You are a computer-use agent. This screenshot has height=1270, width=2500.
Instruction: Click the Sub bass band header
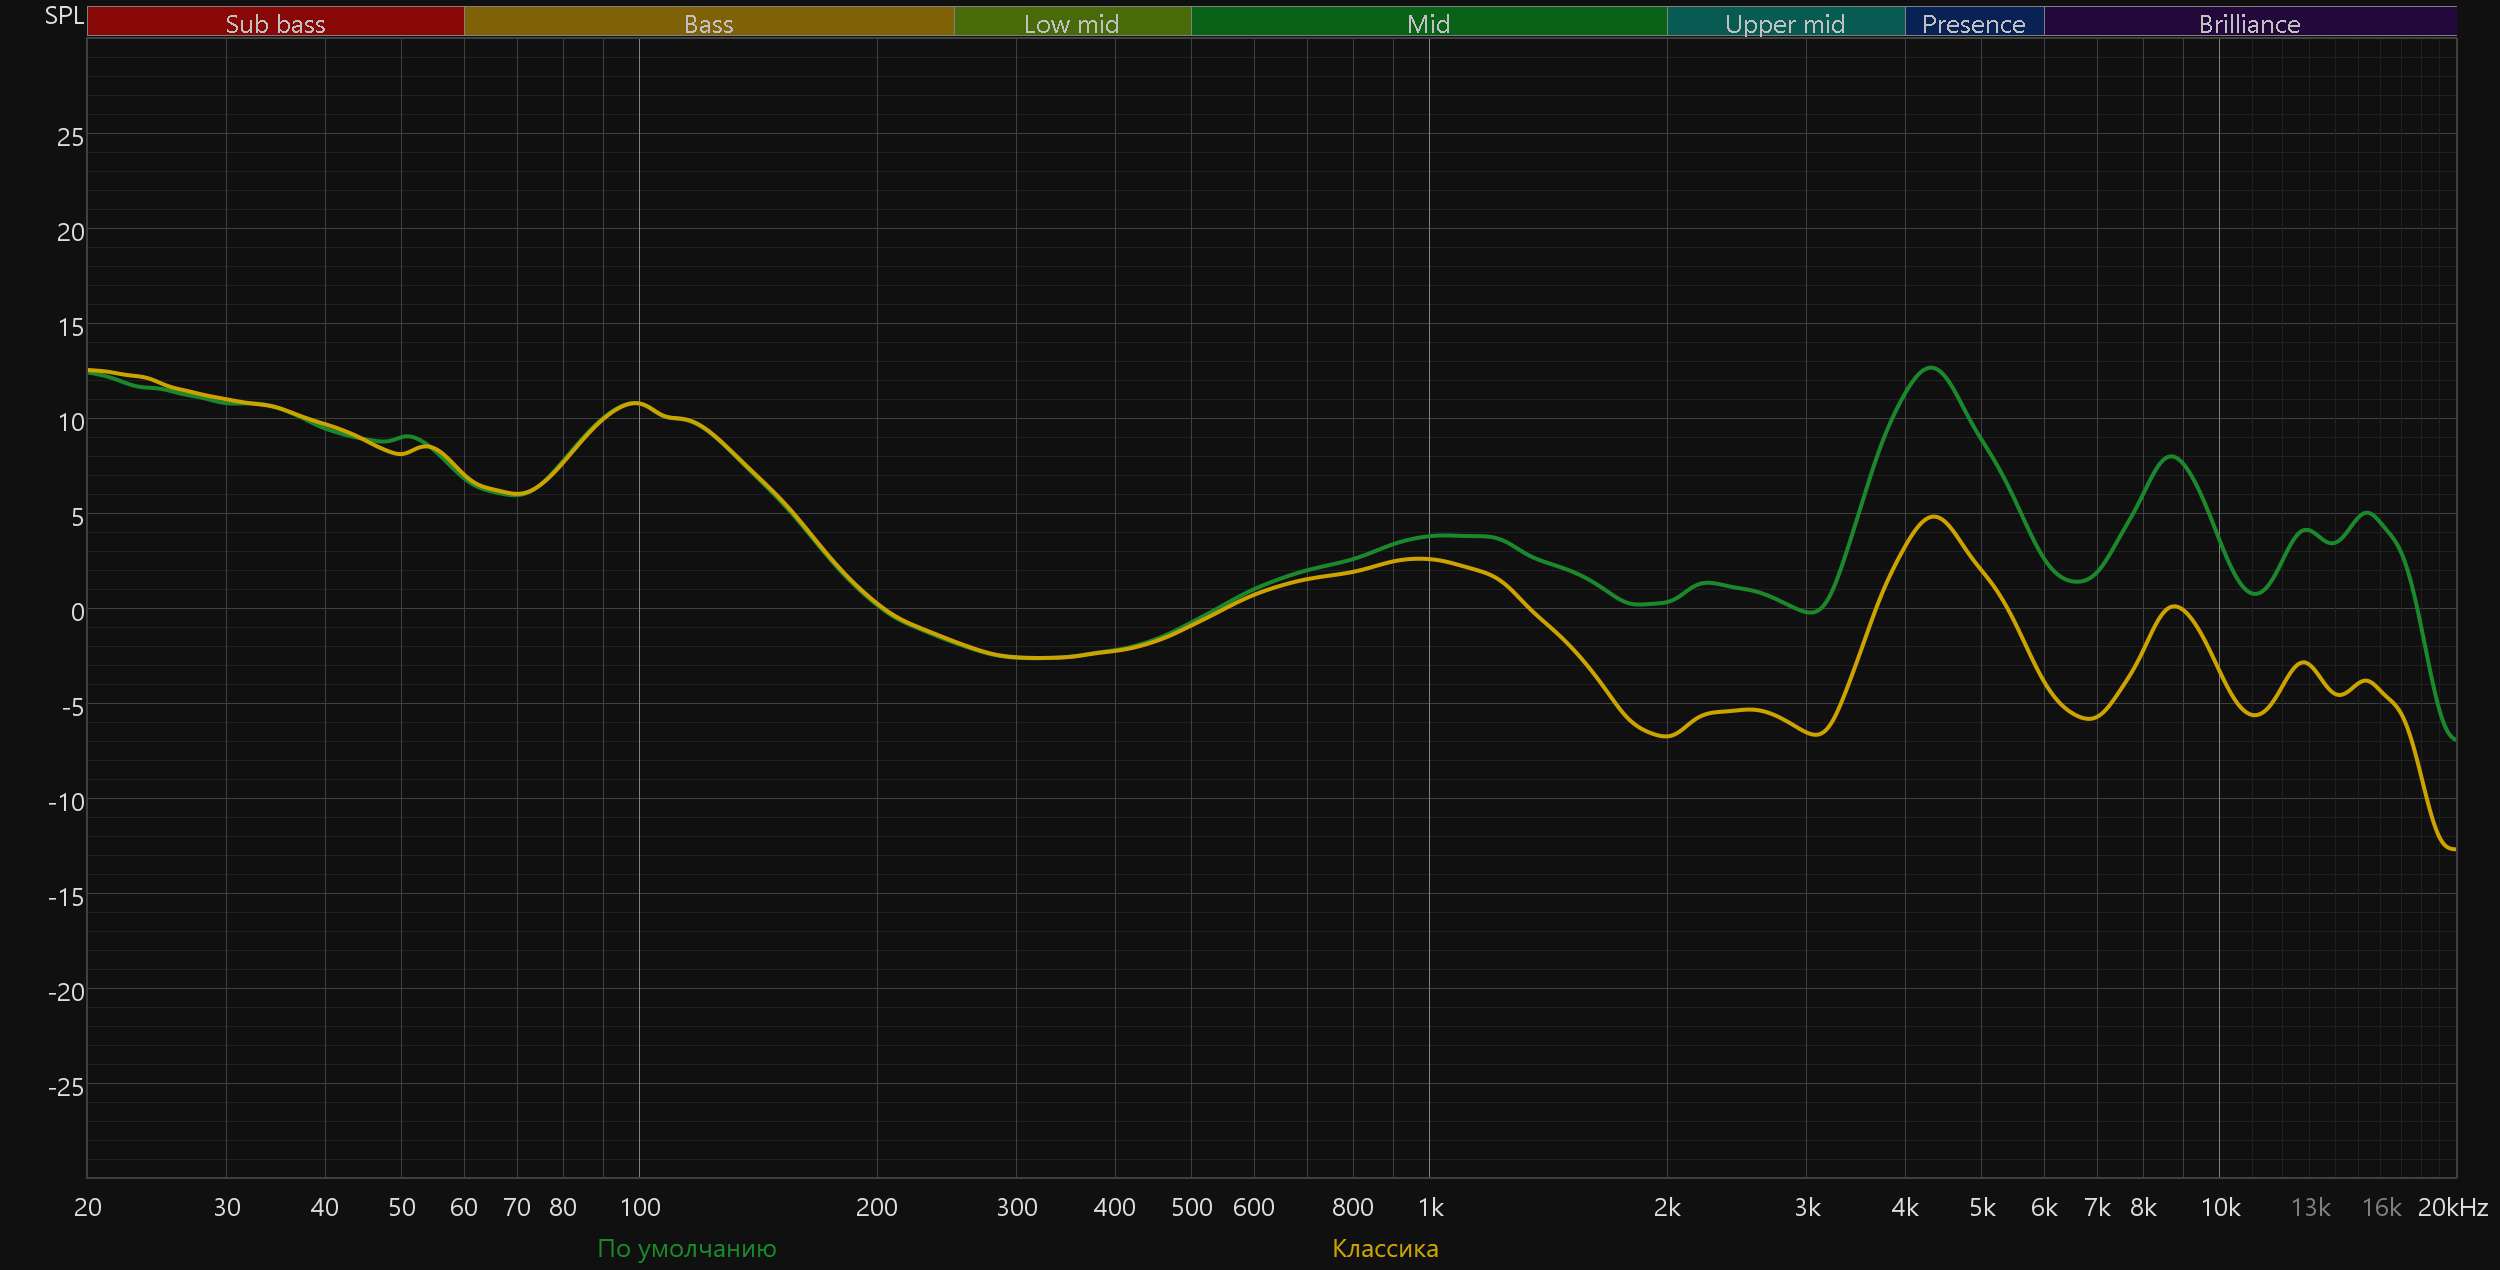(275, 23)
